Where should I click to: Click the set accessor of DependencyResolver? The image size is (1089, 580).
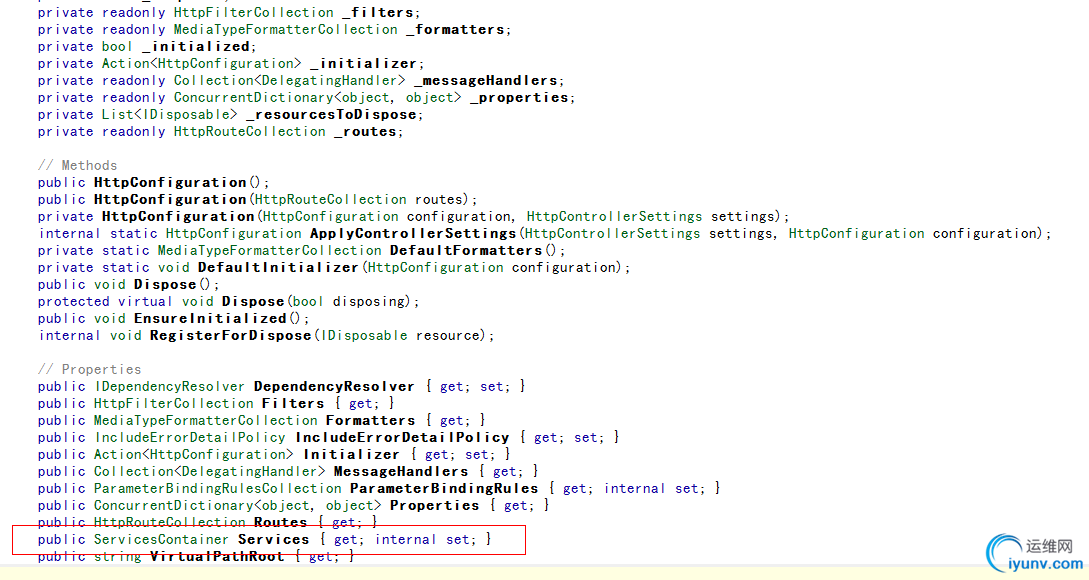click(491, 386)
